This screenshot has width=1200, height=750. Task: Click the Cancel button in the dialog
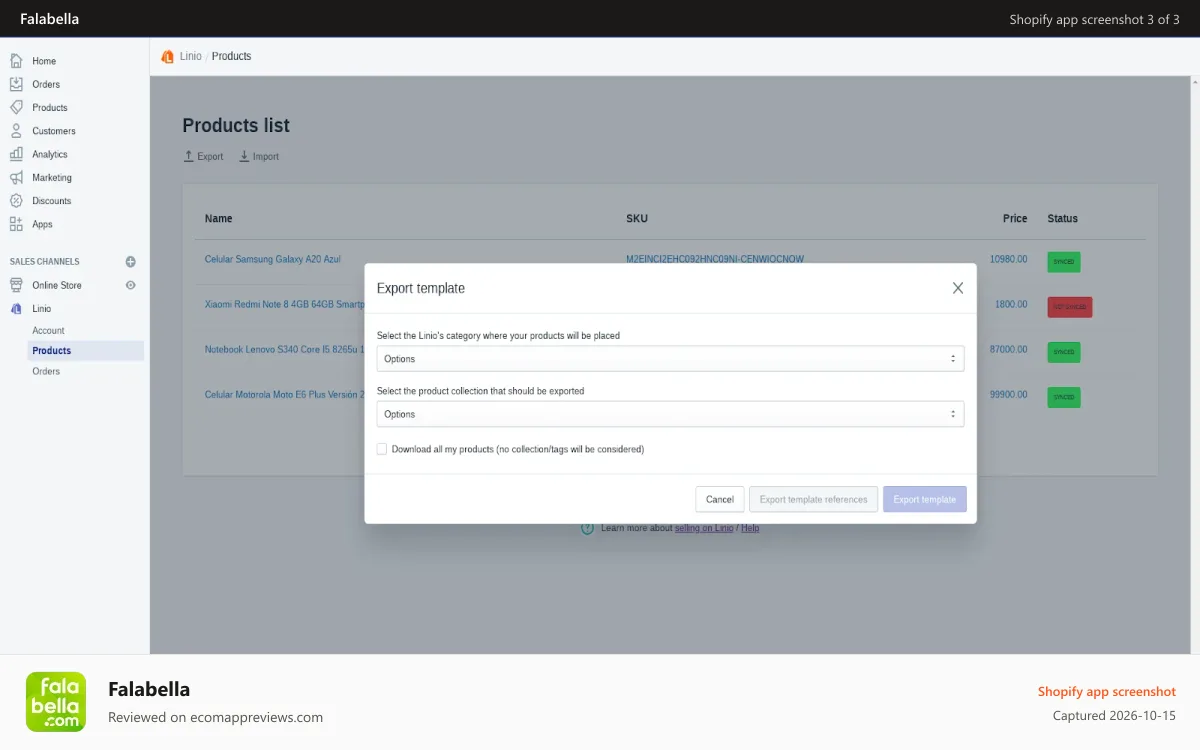[x=720, y=499]
